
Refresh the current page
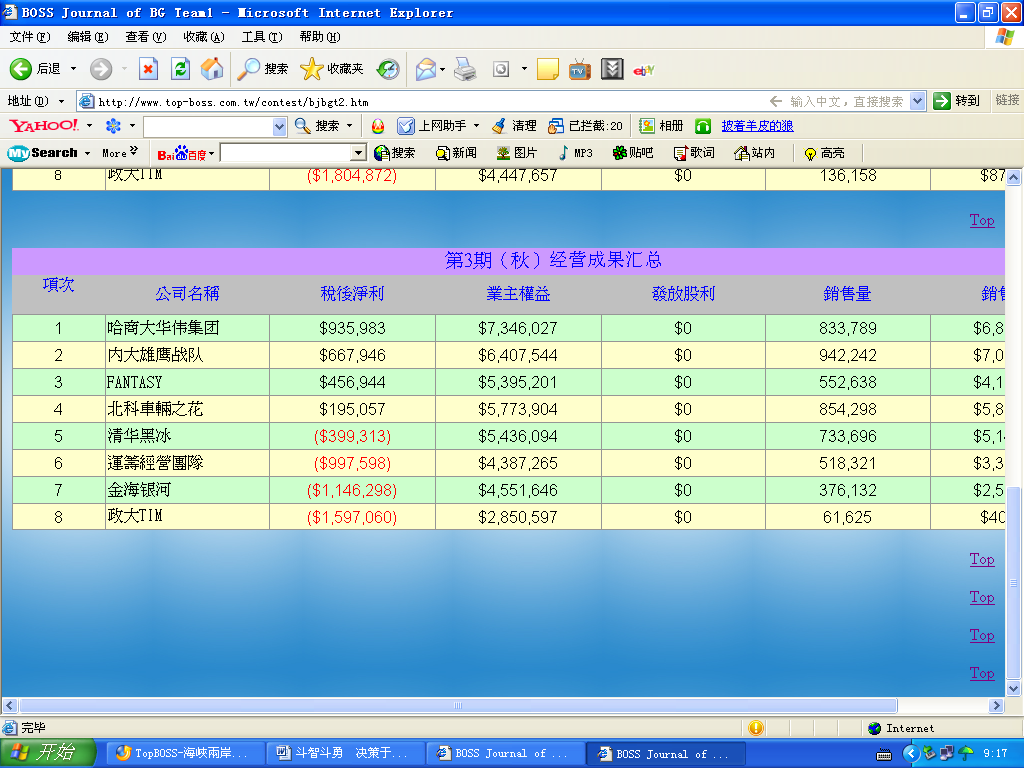180,69
